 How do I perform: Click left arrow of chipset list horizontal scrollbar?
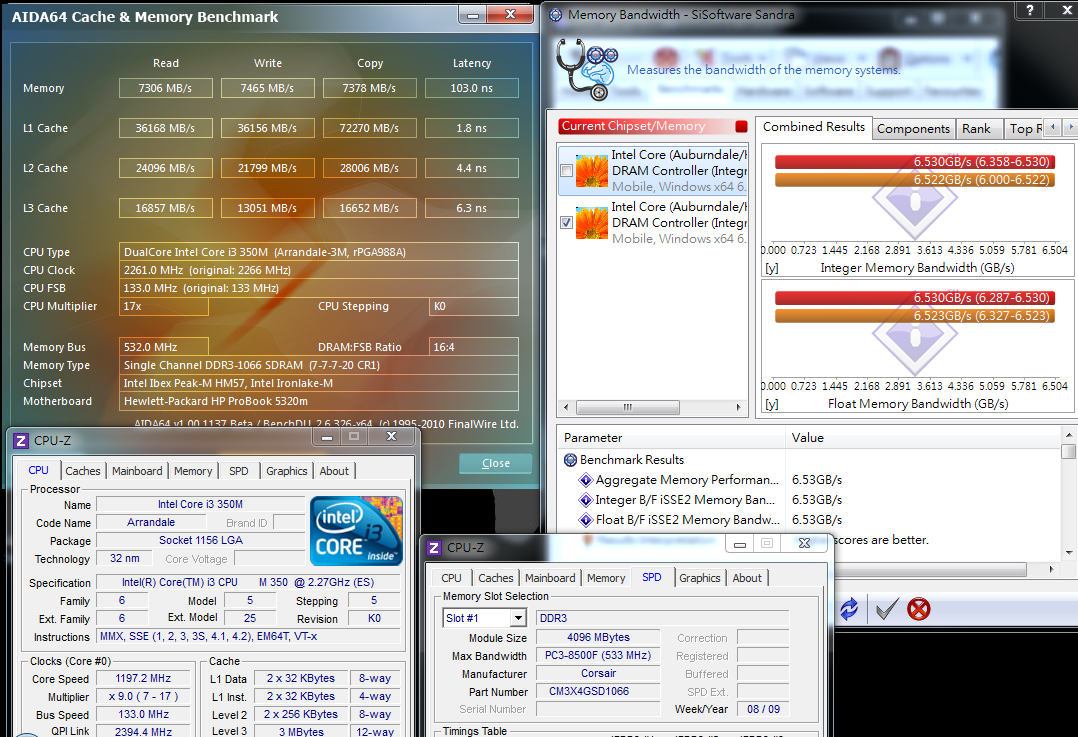566,407
